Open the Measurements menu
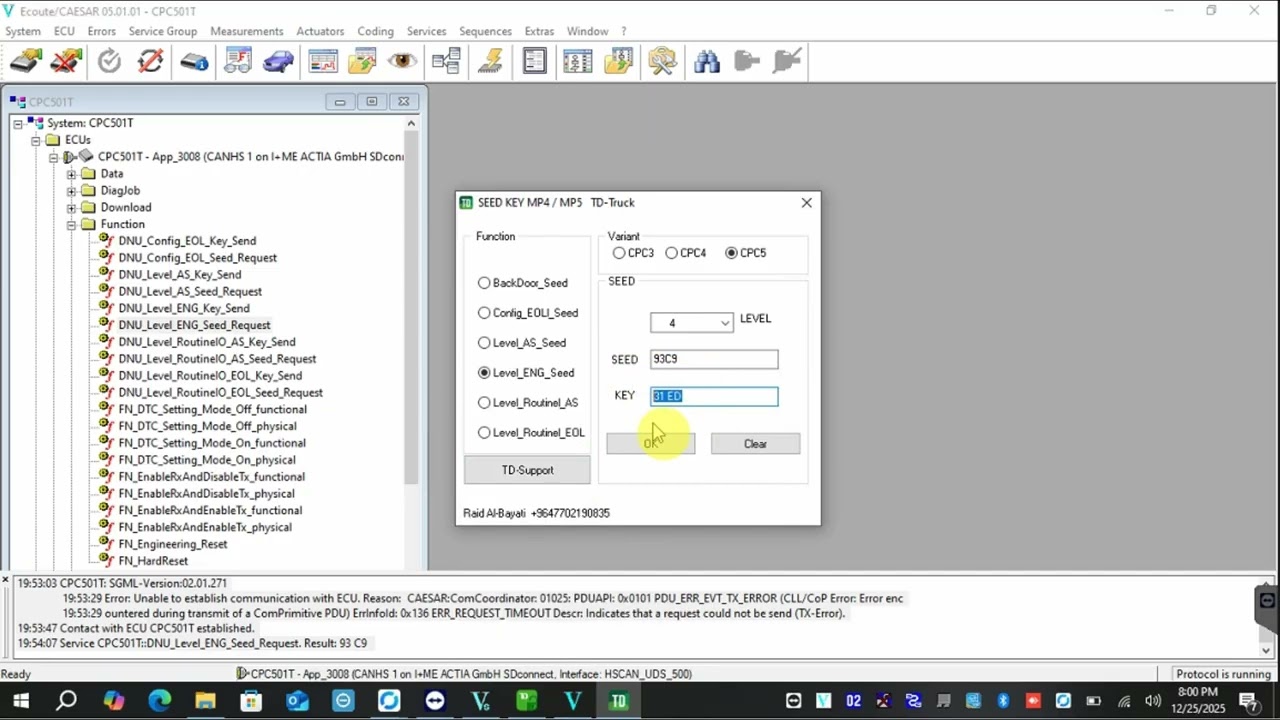Viewport: 1280px width, 720px height. (247, 31)
